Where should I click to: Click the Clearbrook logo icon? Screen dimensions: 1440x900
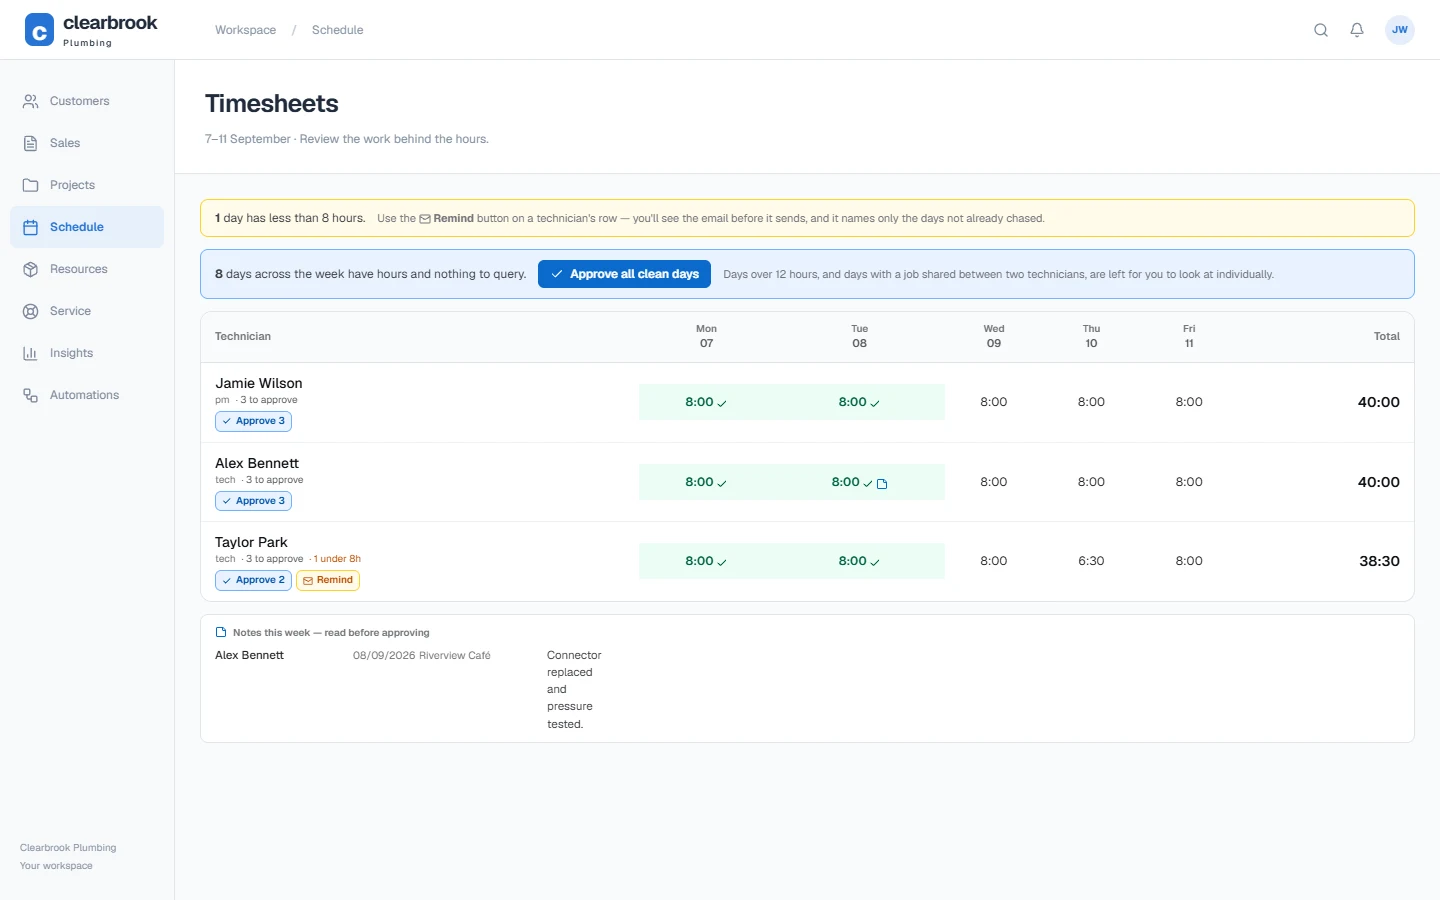coord(39,30)
